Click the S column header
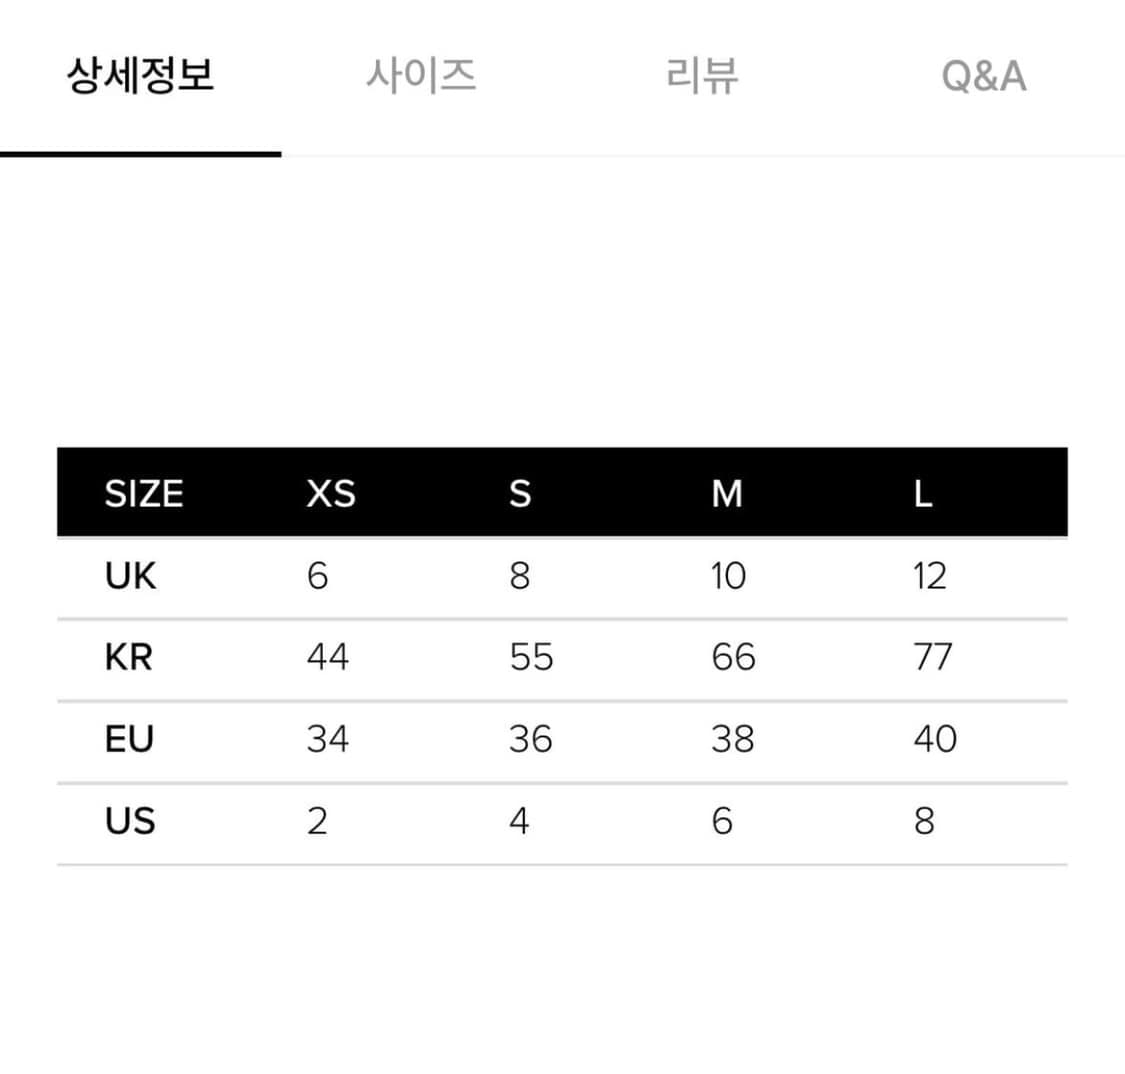 coord(520,492)
